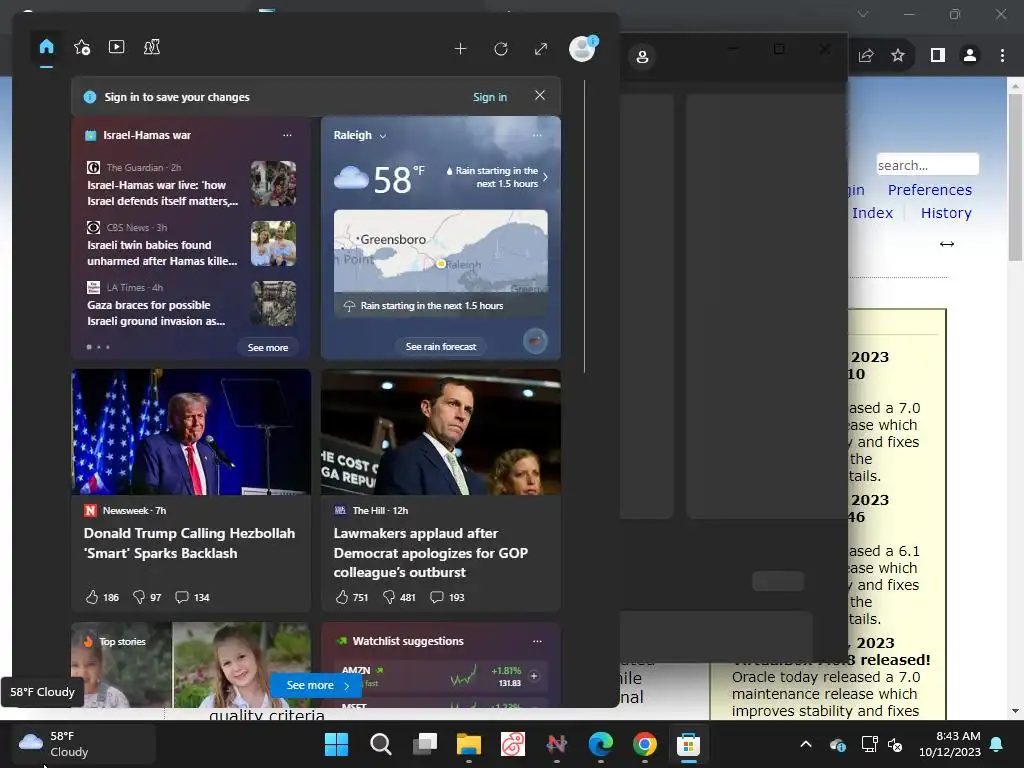Open the Windows Start menu
This screenshot has width=1024, height=768.
(x=337, y=744)
